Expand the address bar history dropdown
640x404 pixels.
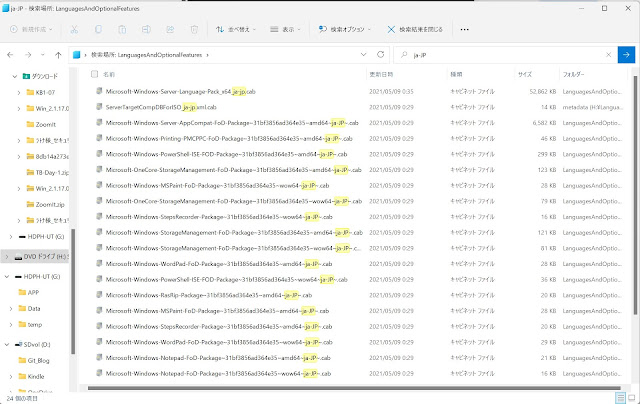click(363, 55)
